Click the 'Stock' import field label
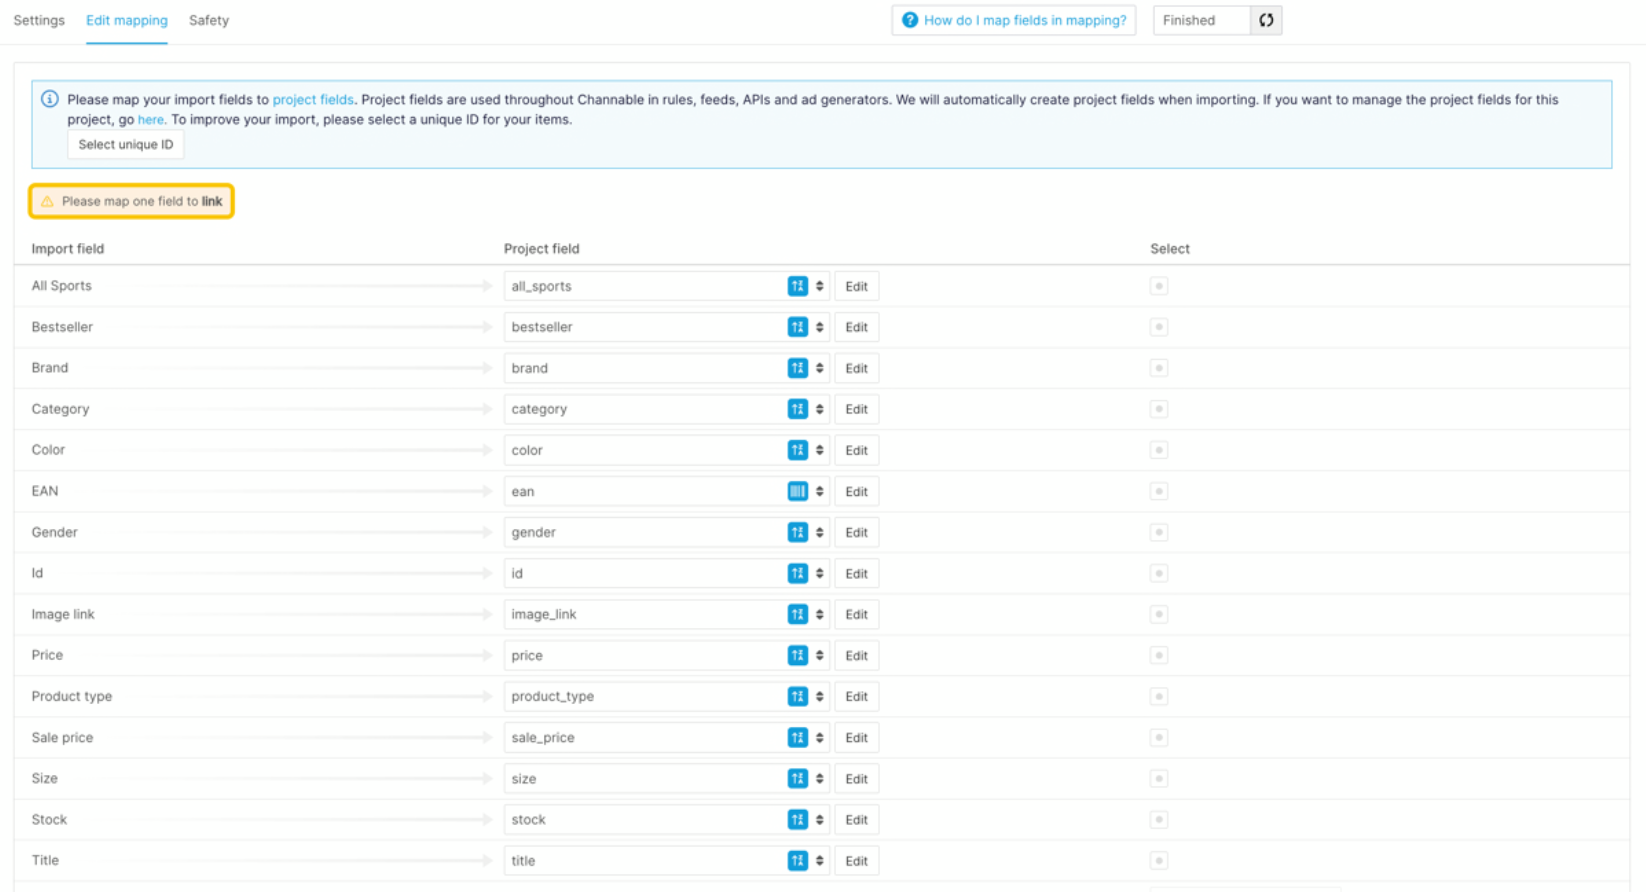The width and height of the screenshot is (1646, 892). [49, 819]
